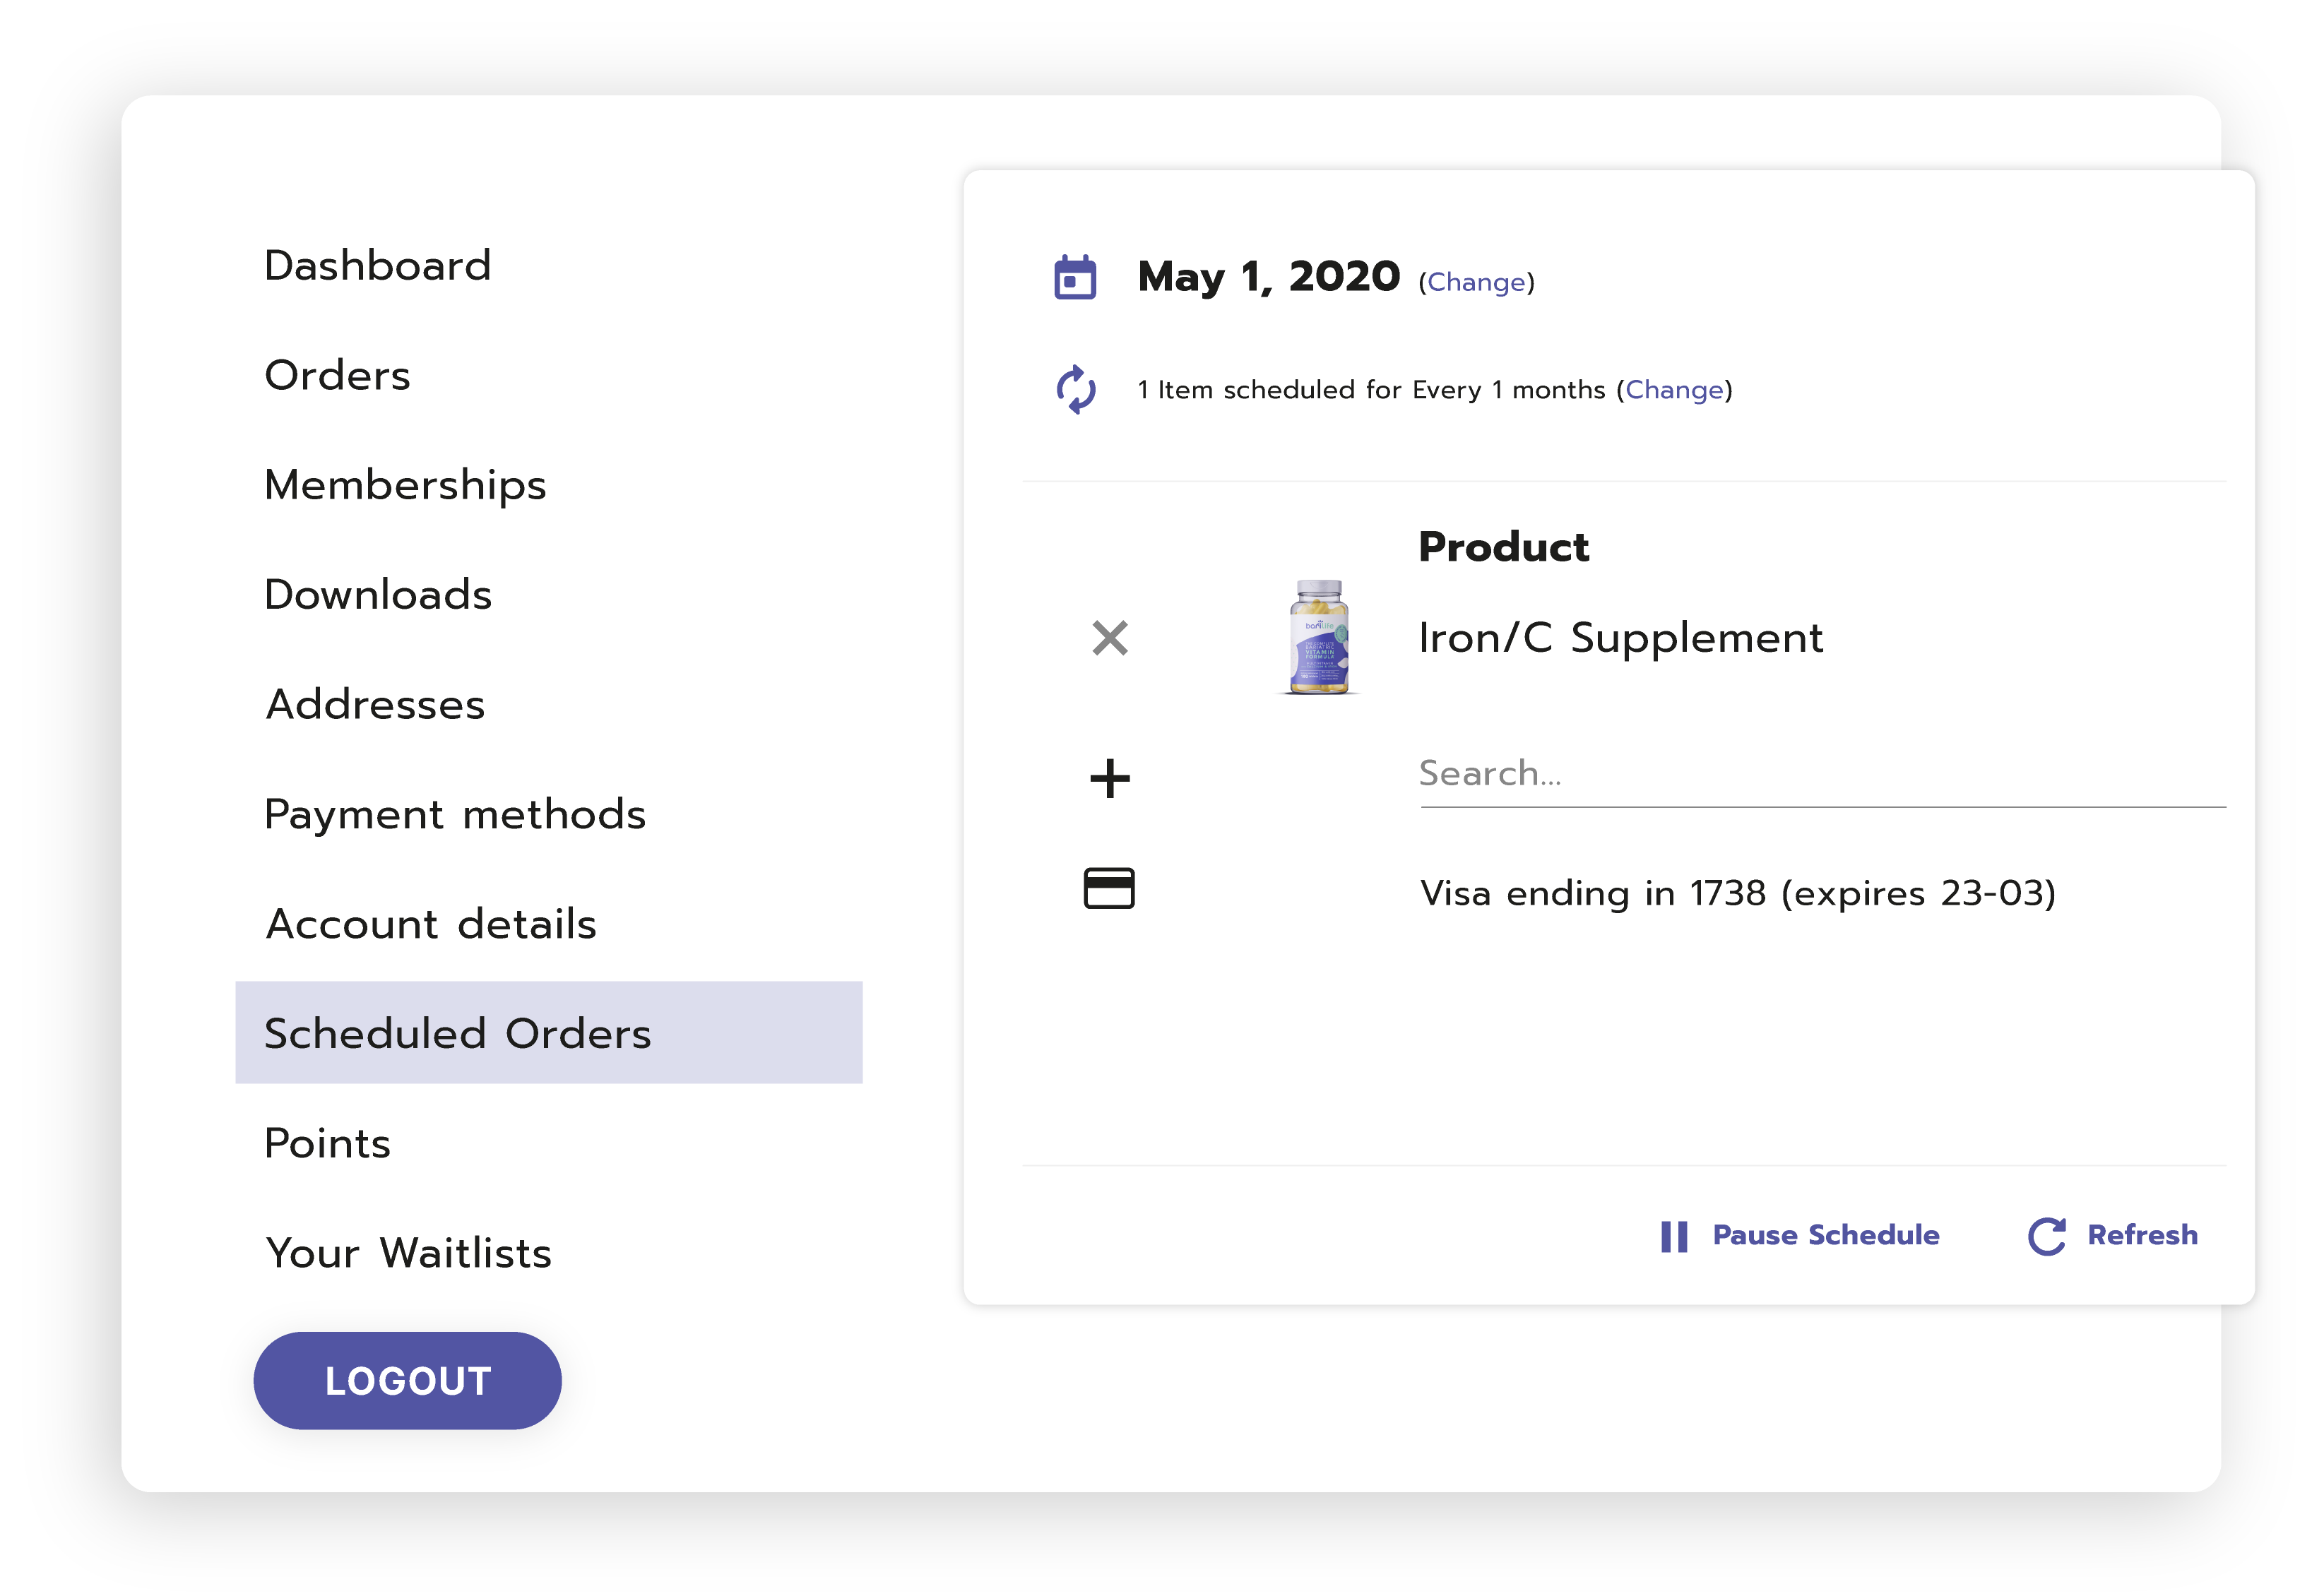Click the circular refresh arrow icon
This screenshot has width=2324, height=1596.
tap(2047, 1237)
